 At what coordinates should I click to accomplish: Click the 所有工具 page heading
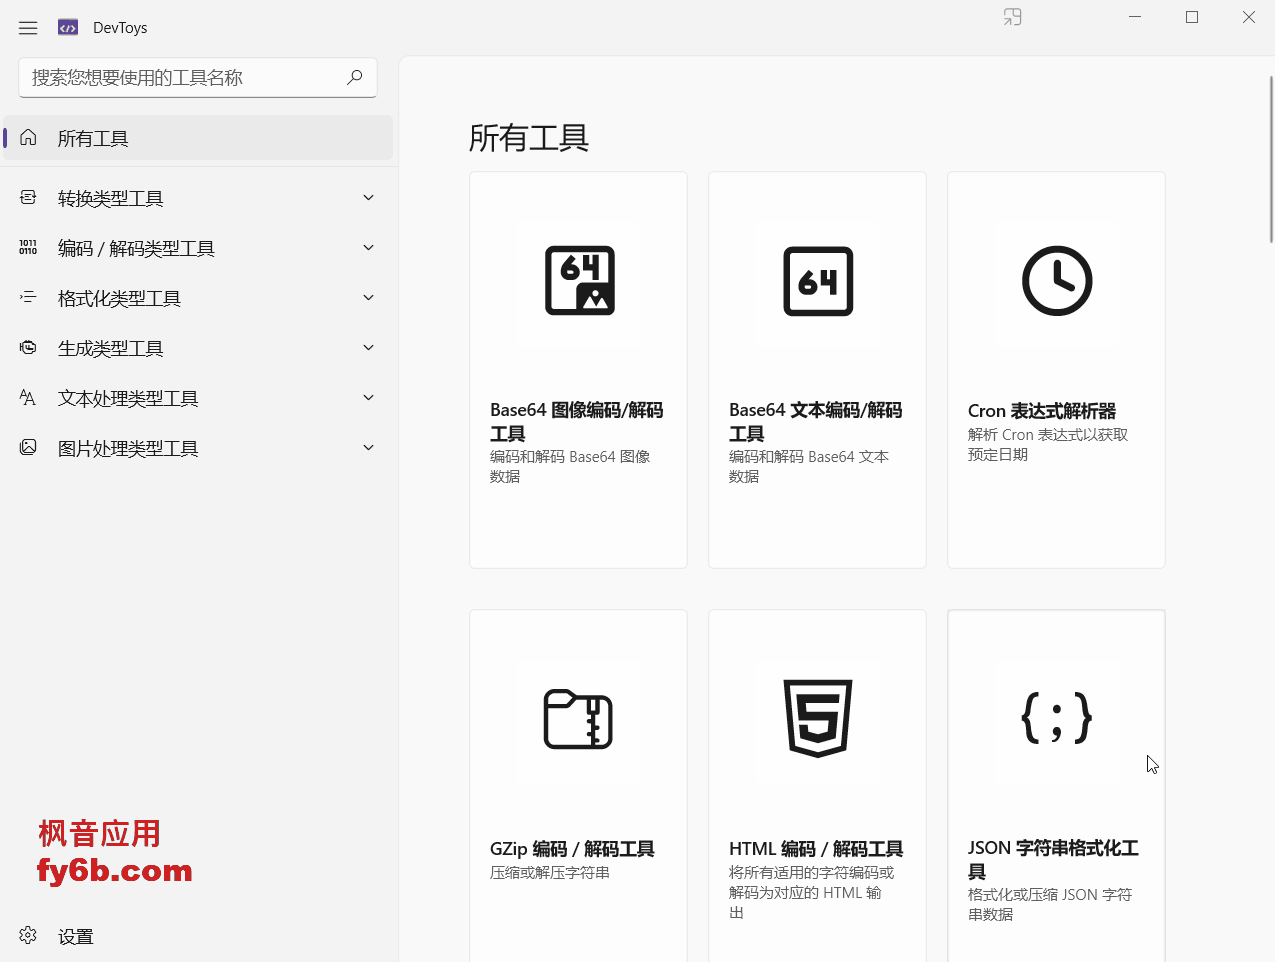(529, 138)
